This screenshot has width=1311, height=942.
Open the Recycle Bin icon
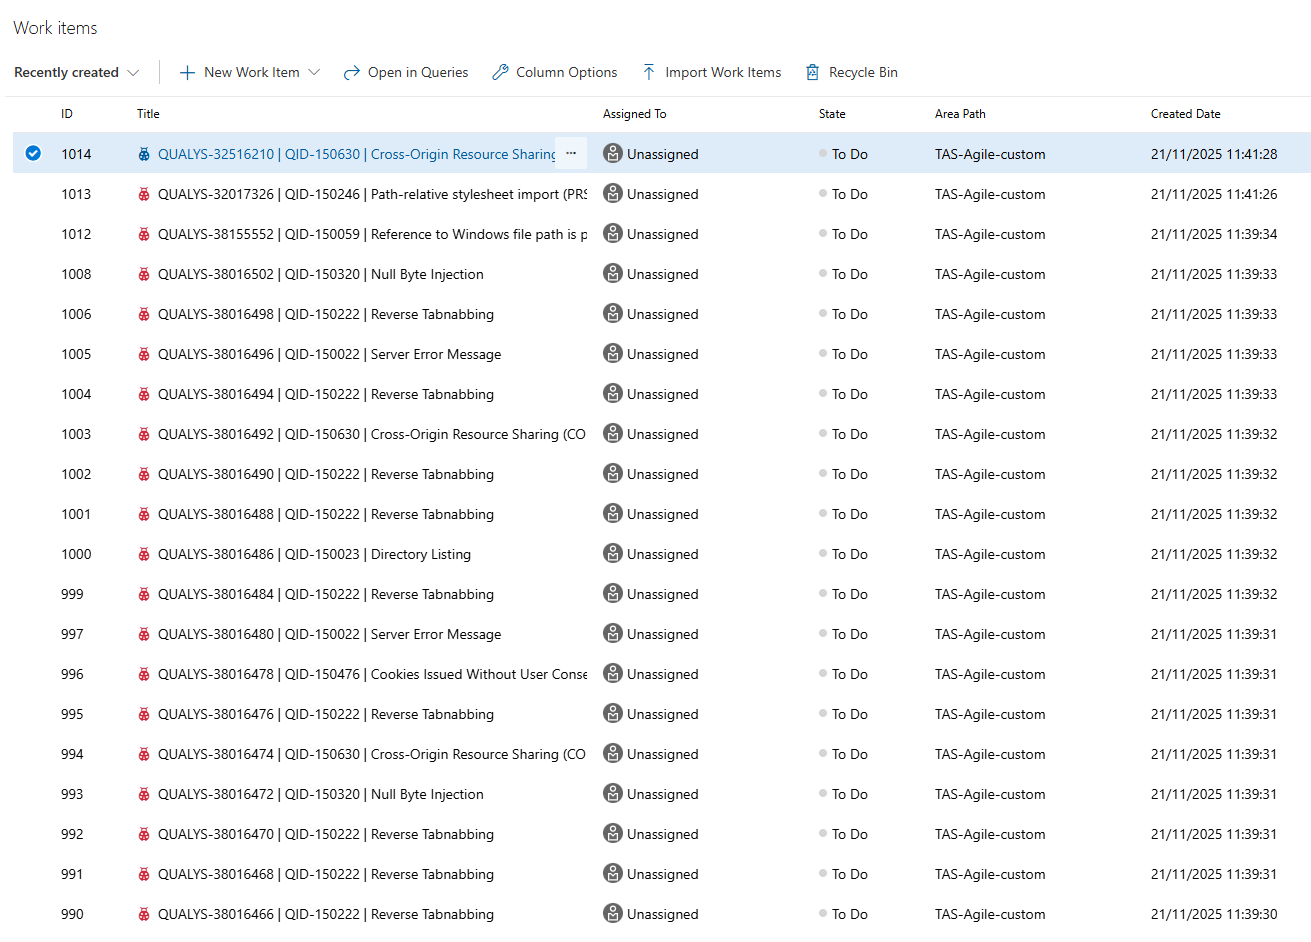tap(813, 72)
